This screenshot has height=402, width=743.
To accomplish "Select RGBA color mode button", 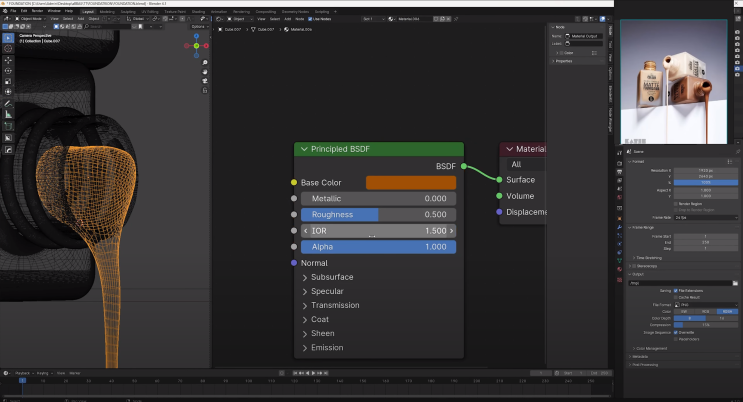I will pos(727,311).
